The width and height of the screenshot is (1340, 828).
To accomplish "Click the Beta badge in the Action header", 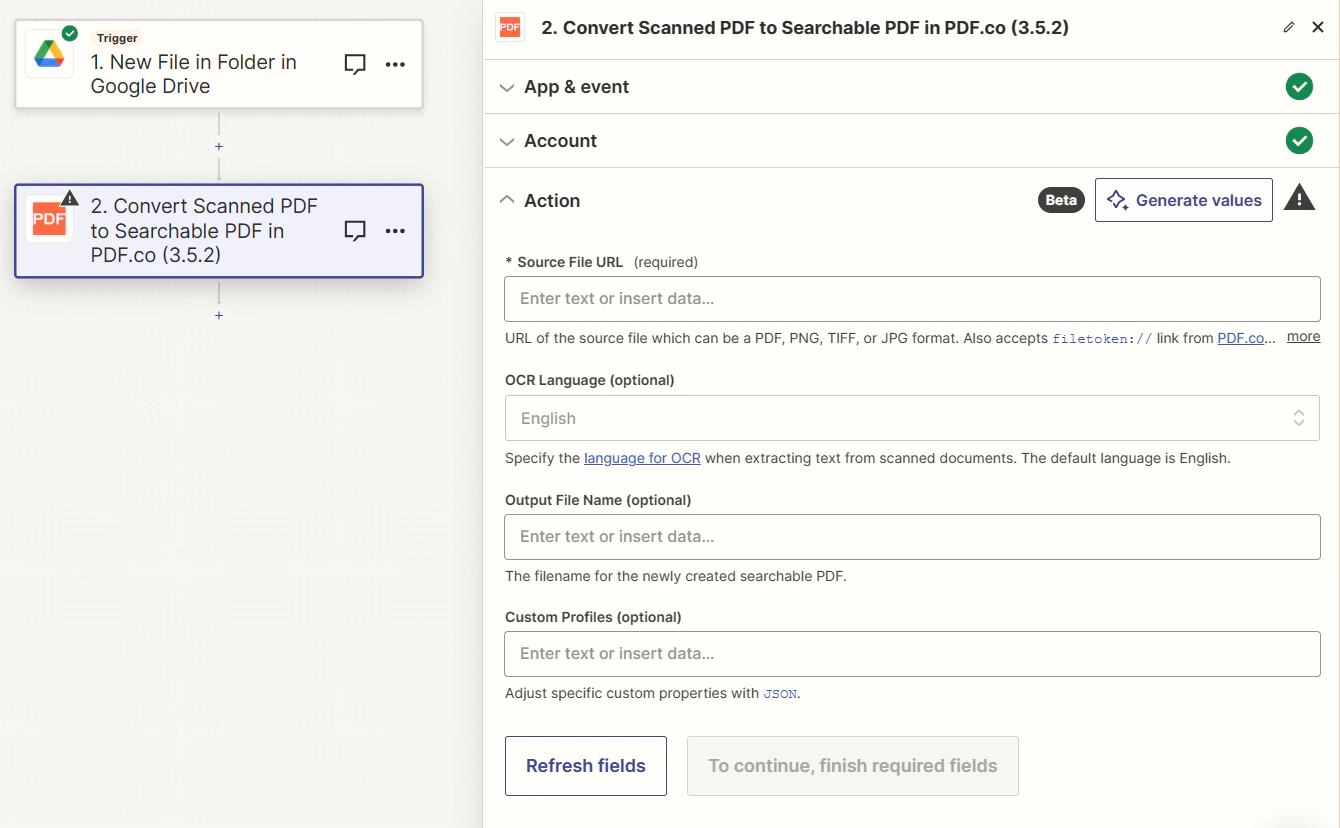I will [1061, 200].
